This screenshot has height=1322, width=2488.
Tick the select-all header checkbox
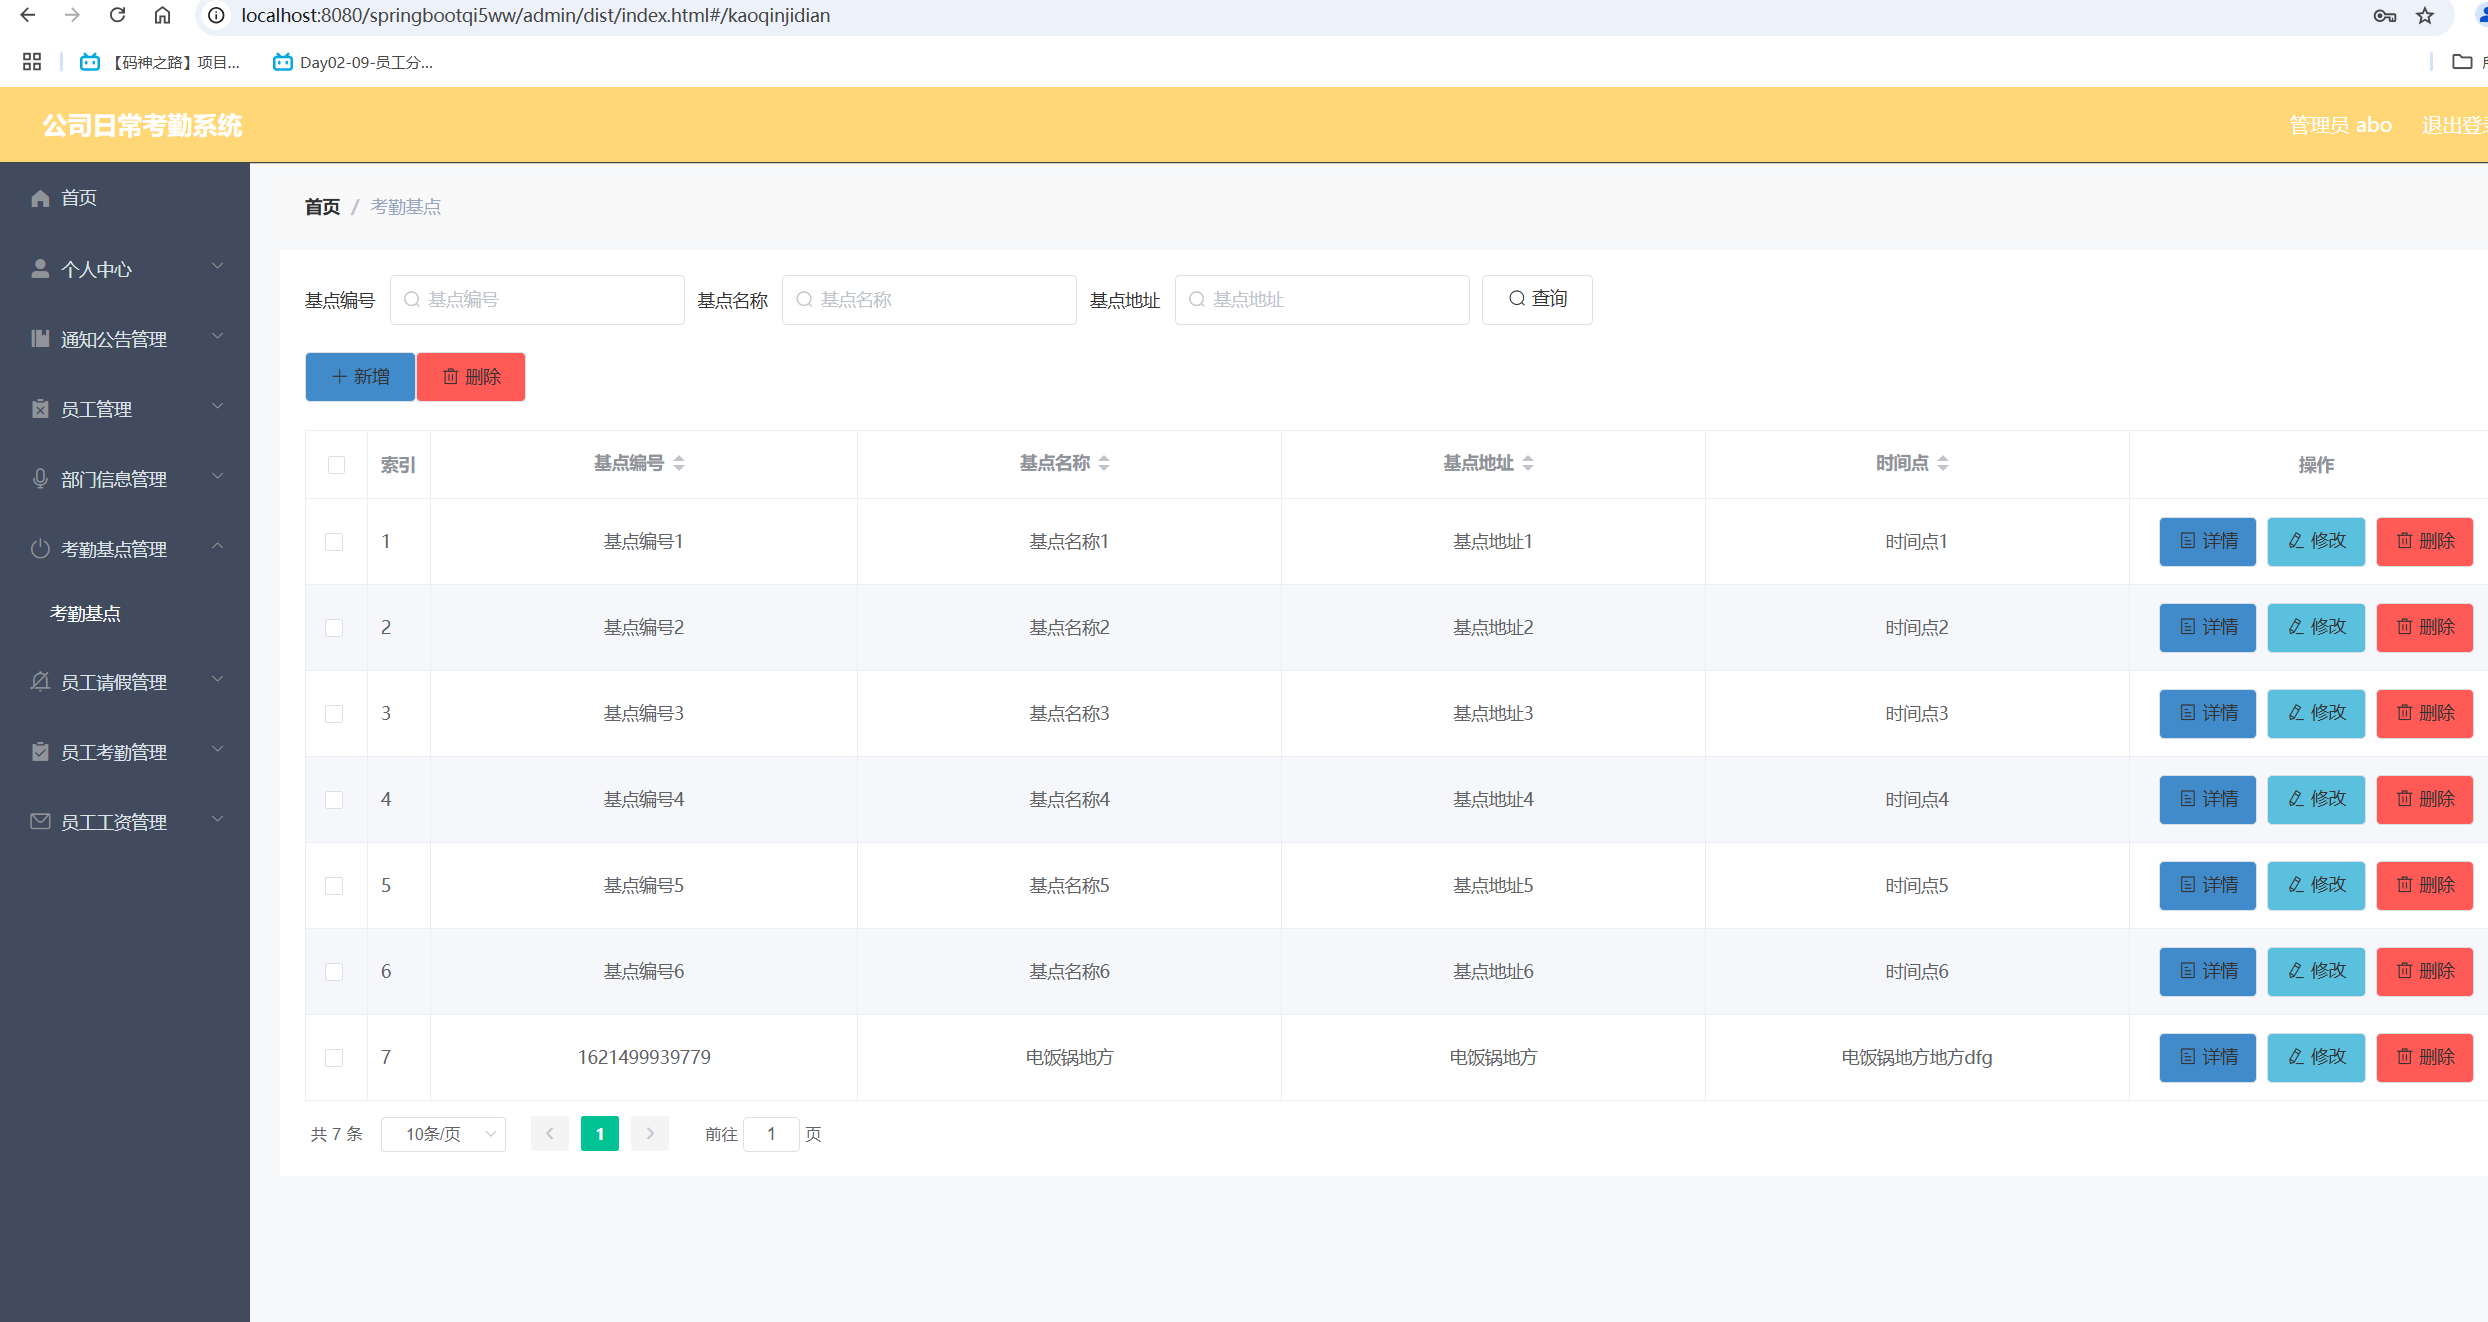(x=336, y=464)
